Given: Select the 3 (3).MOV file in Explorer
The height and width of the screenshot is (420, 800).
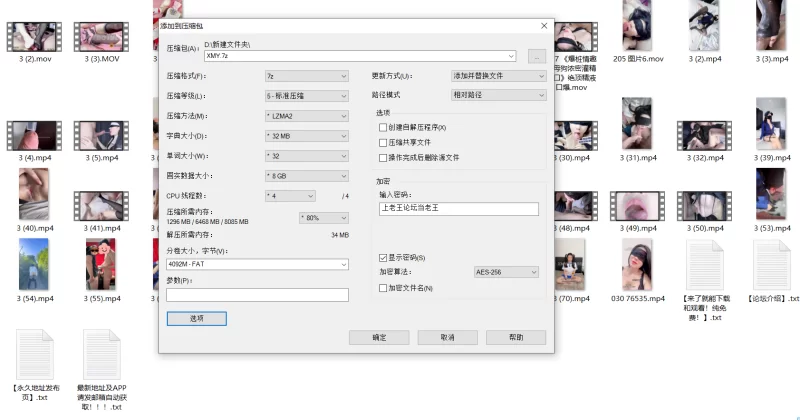Looking at the screenshot, I should pos(102,37).
